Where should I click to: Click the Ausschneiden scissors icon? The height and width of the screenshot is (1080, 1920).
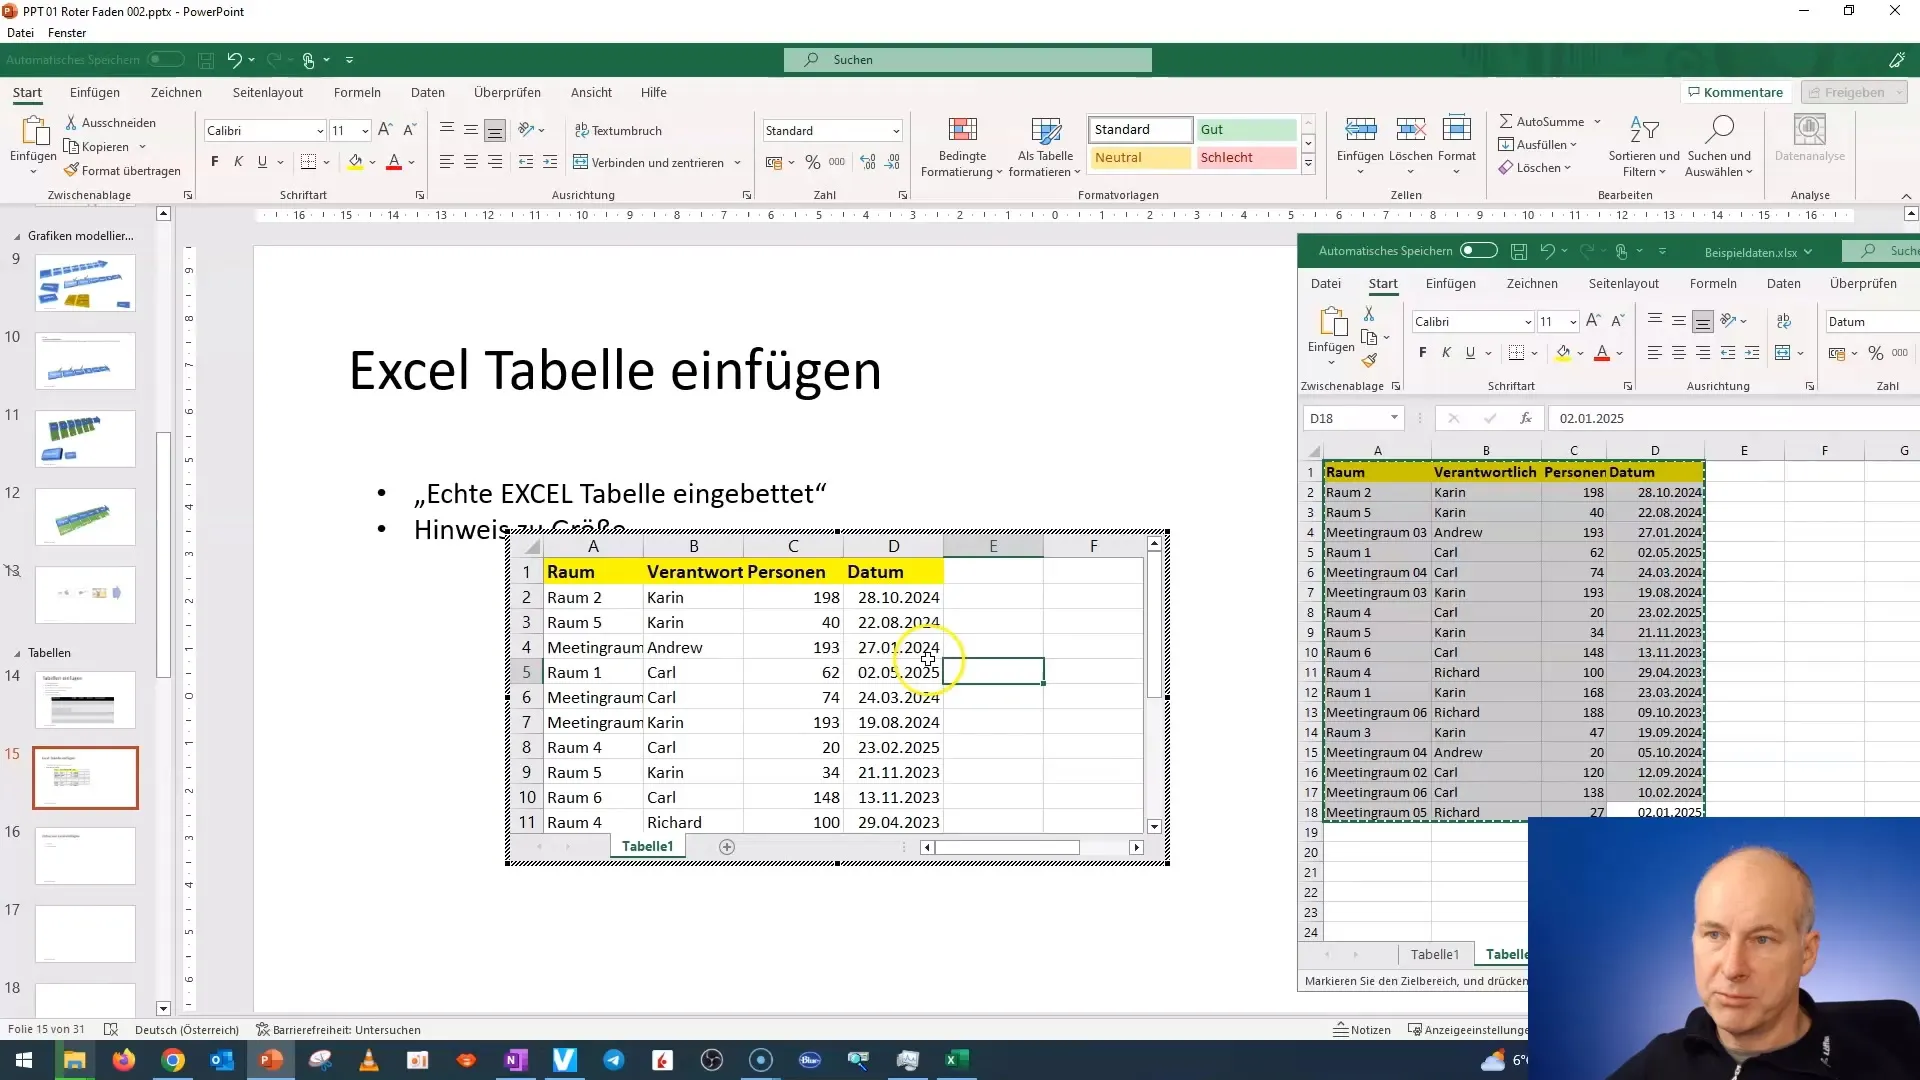71,122
